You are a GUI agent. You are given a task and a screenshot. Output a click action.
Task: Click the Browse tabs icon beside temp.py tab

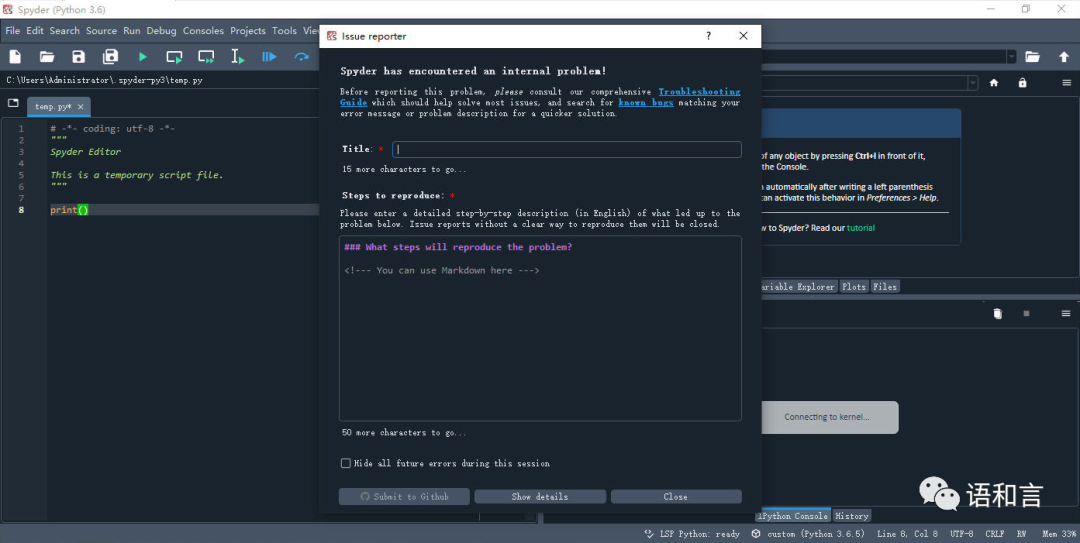[x=13, y=103]
